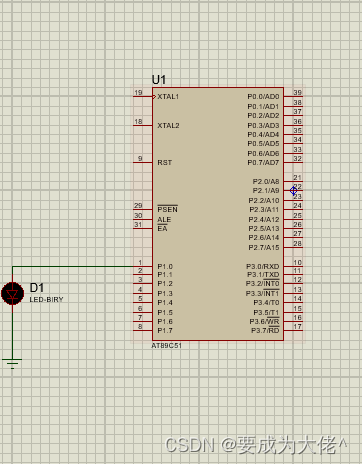Screen dimensions: 362x464
Task: Click pin number 29 at PSEN
Action: tap(138, 205)
